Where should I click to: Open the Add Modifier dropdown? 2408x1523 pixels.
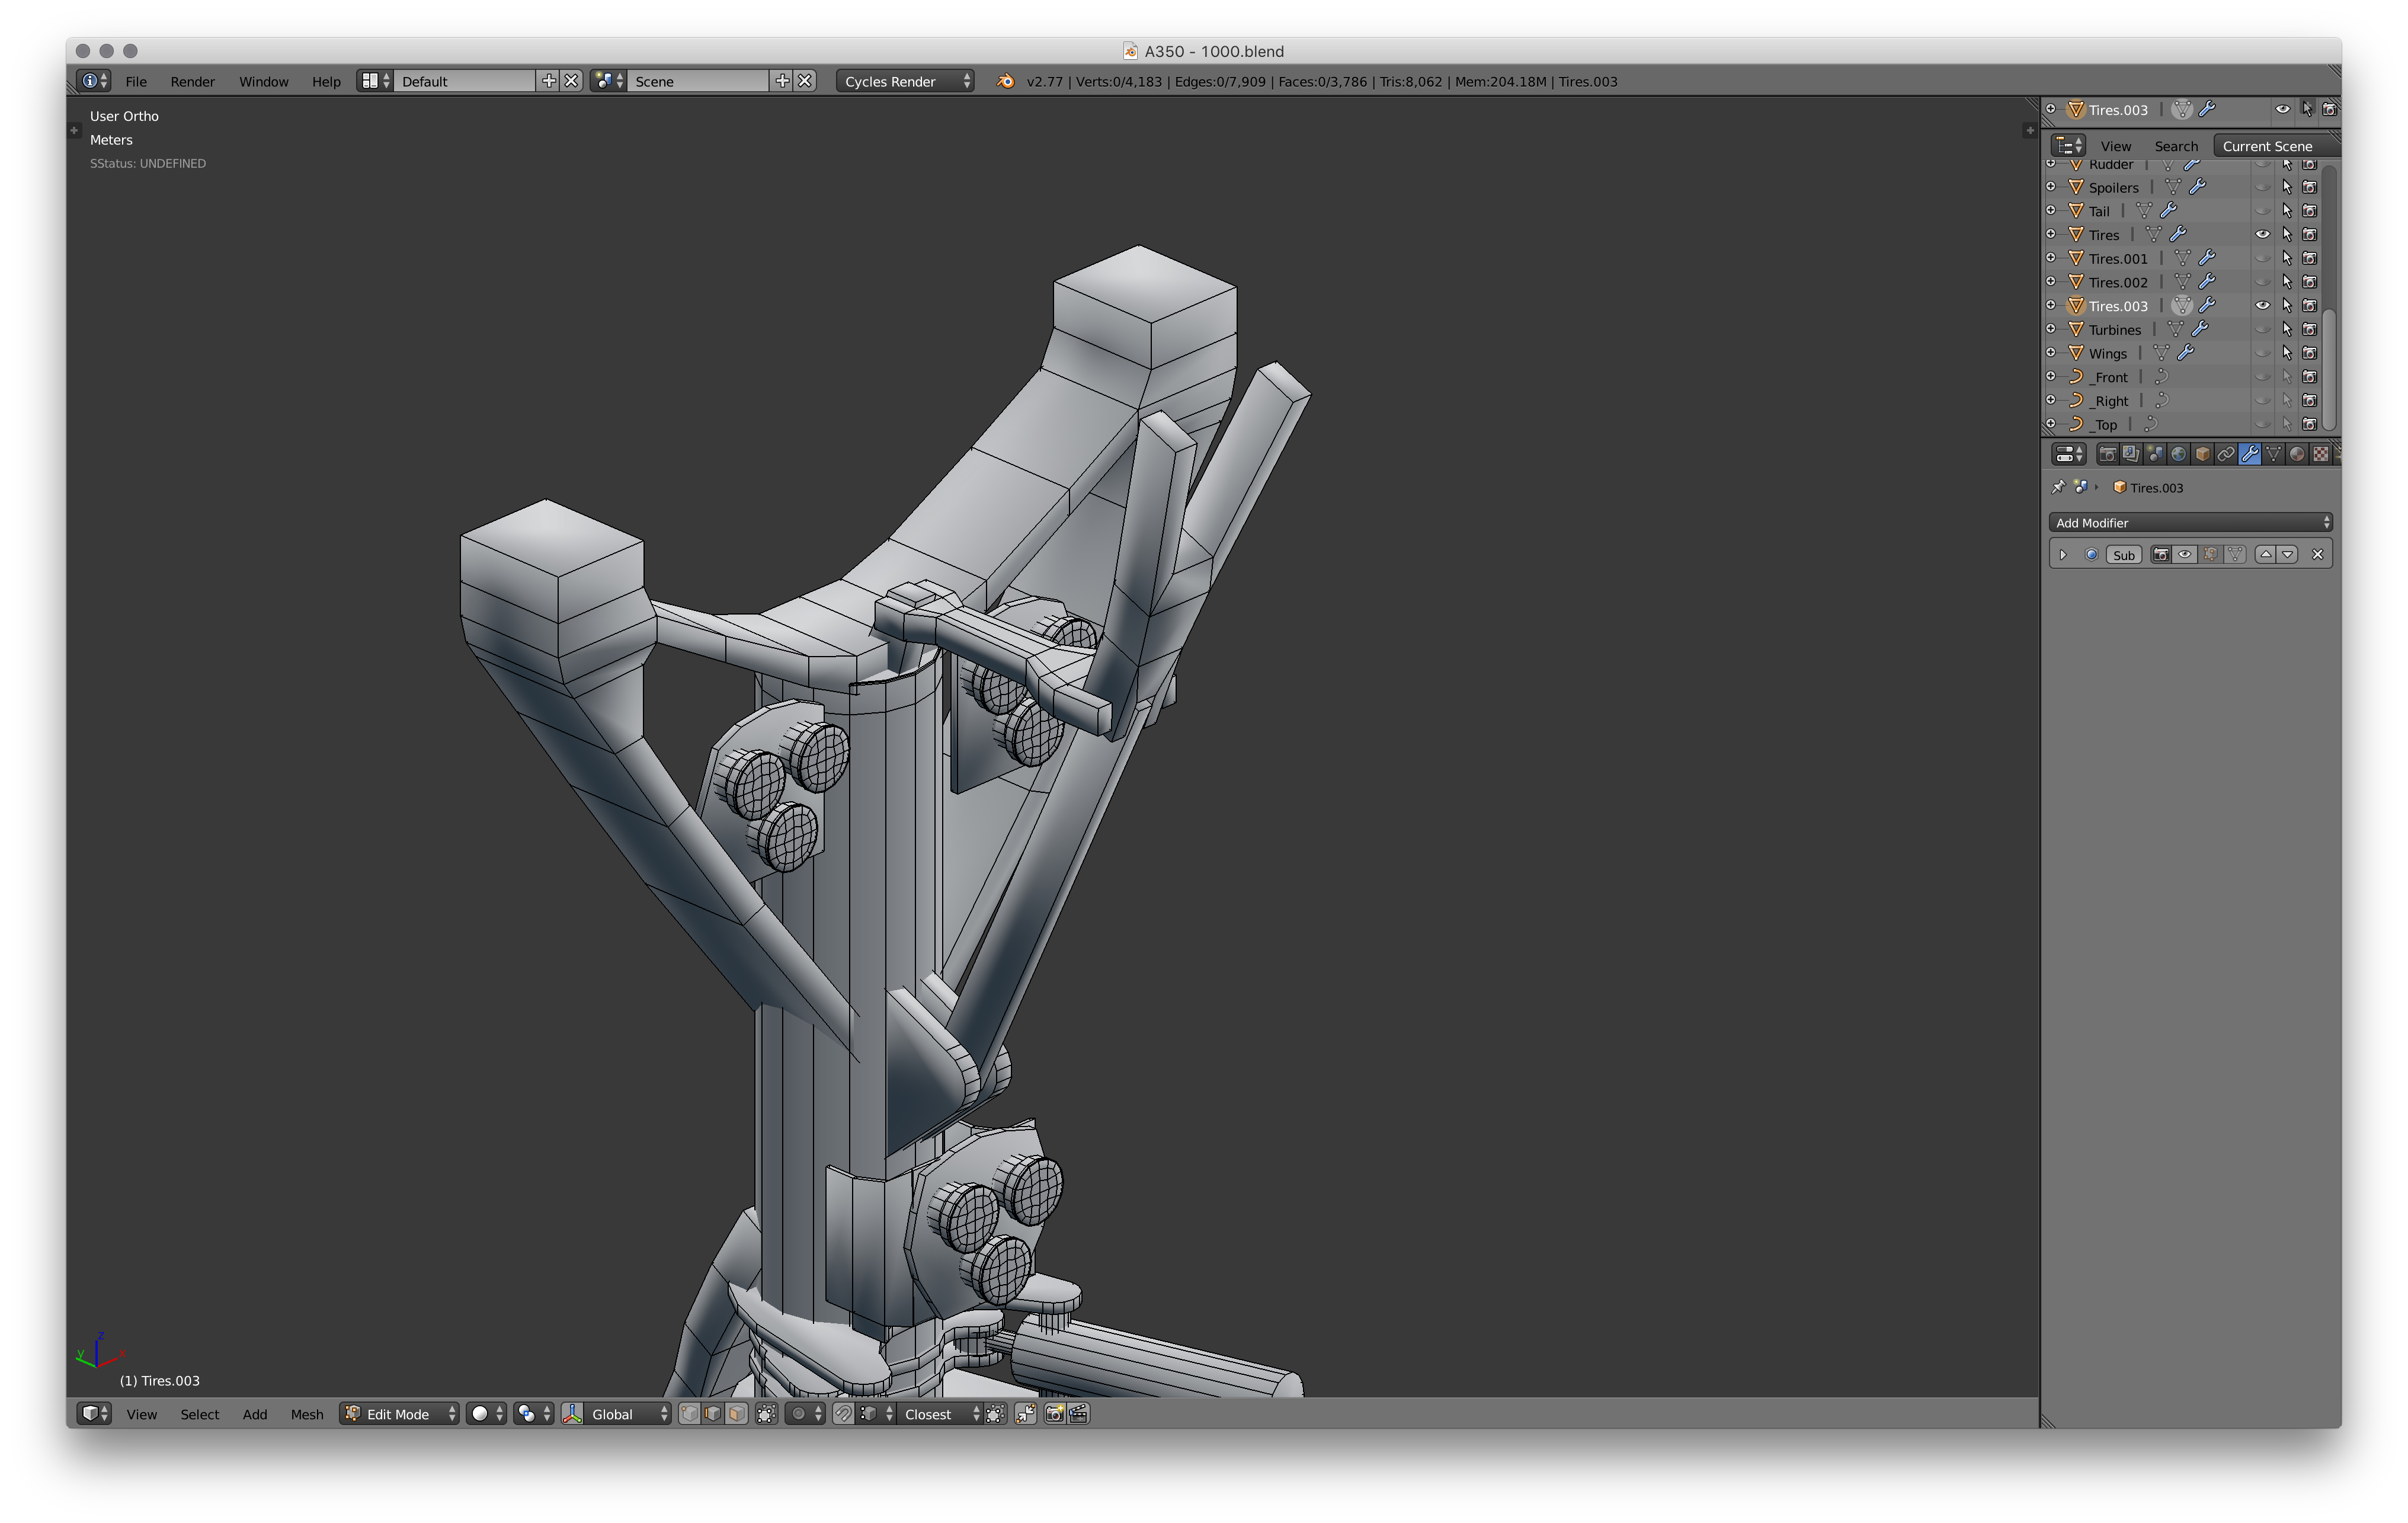pyautogui.click(x=2190, y=522)
